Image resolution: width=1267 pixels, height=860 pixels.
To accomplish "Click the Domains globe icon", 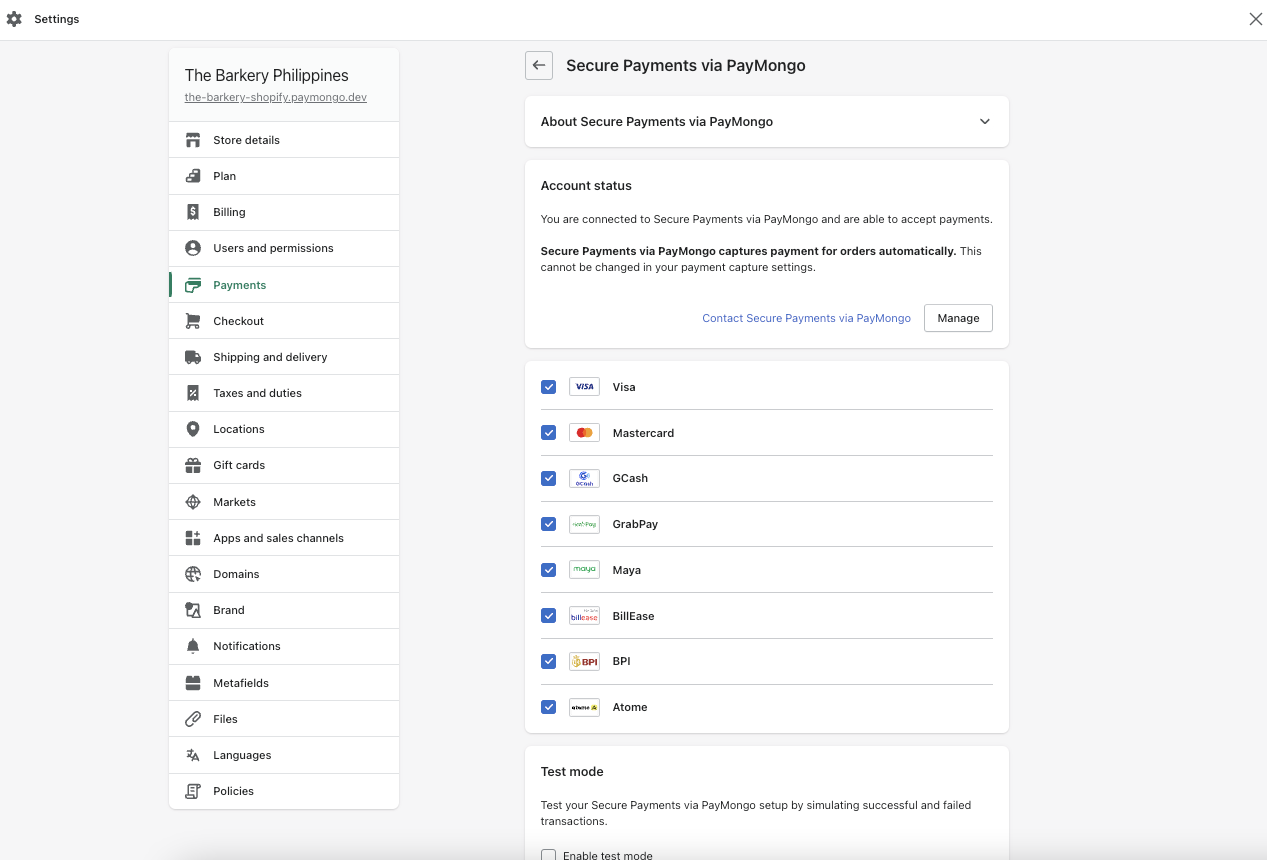I will coord(193,574).
